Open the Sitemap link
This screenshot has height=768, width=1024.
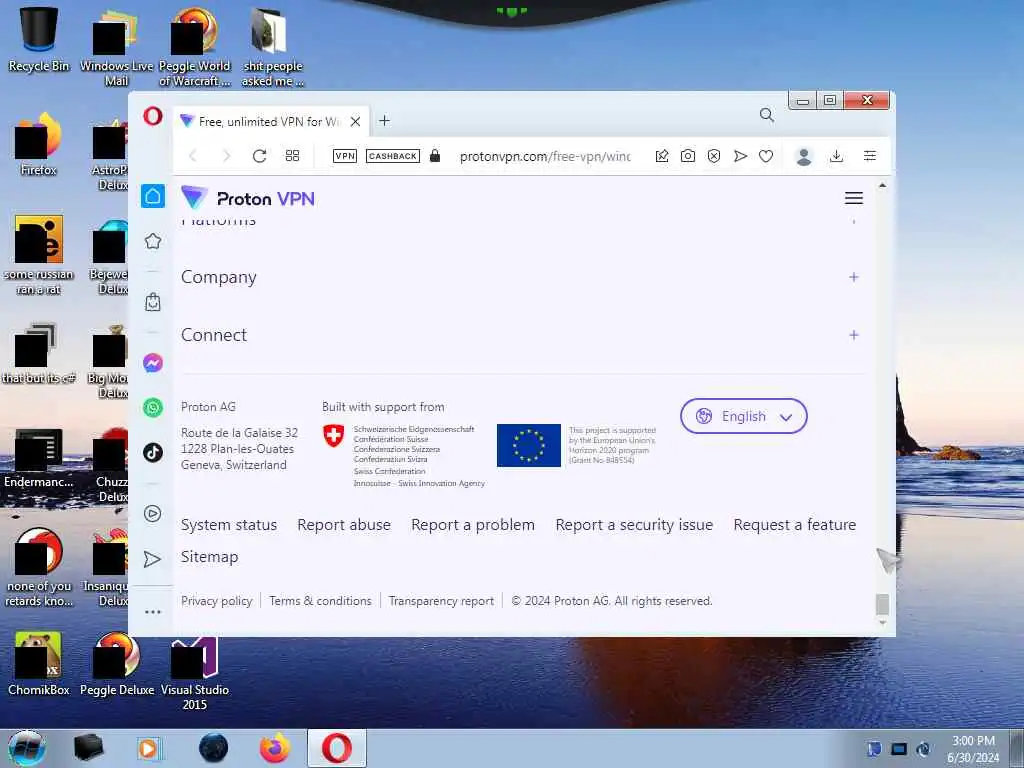tap(210, 557)
